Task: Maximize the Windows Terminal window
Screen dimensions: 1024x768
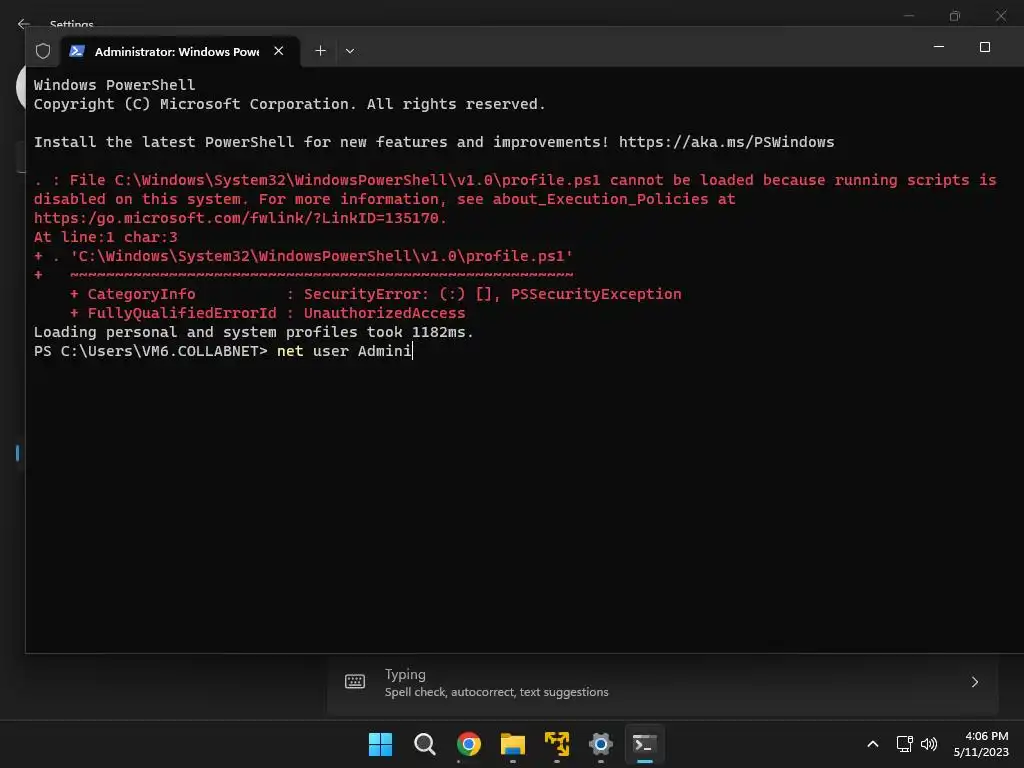Action: click(985, 47)
